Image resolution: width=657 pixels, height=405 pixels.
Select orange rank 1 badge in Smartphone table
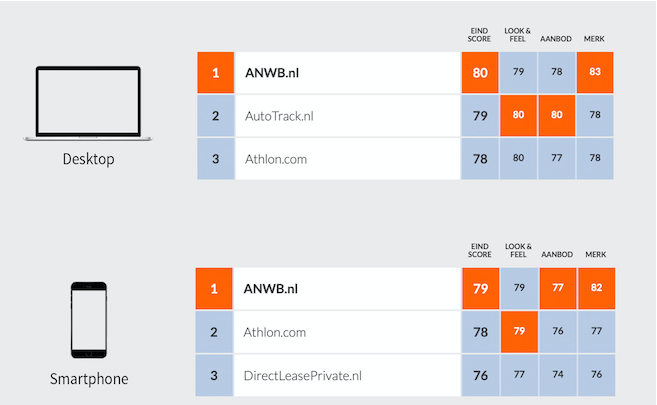point(214,289)
